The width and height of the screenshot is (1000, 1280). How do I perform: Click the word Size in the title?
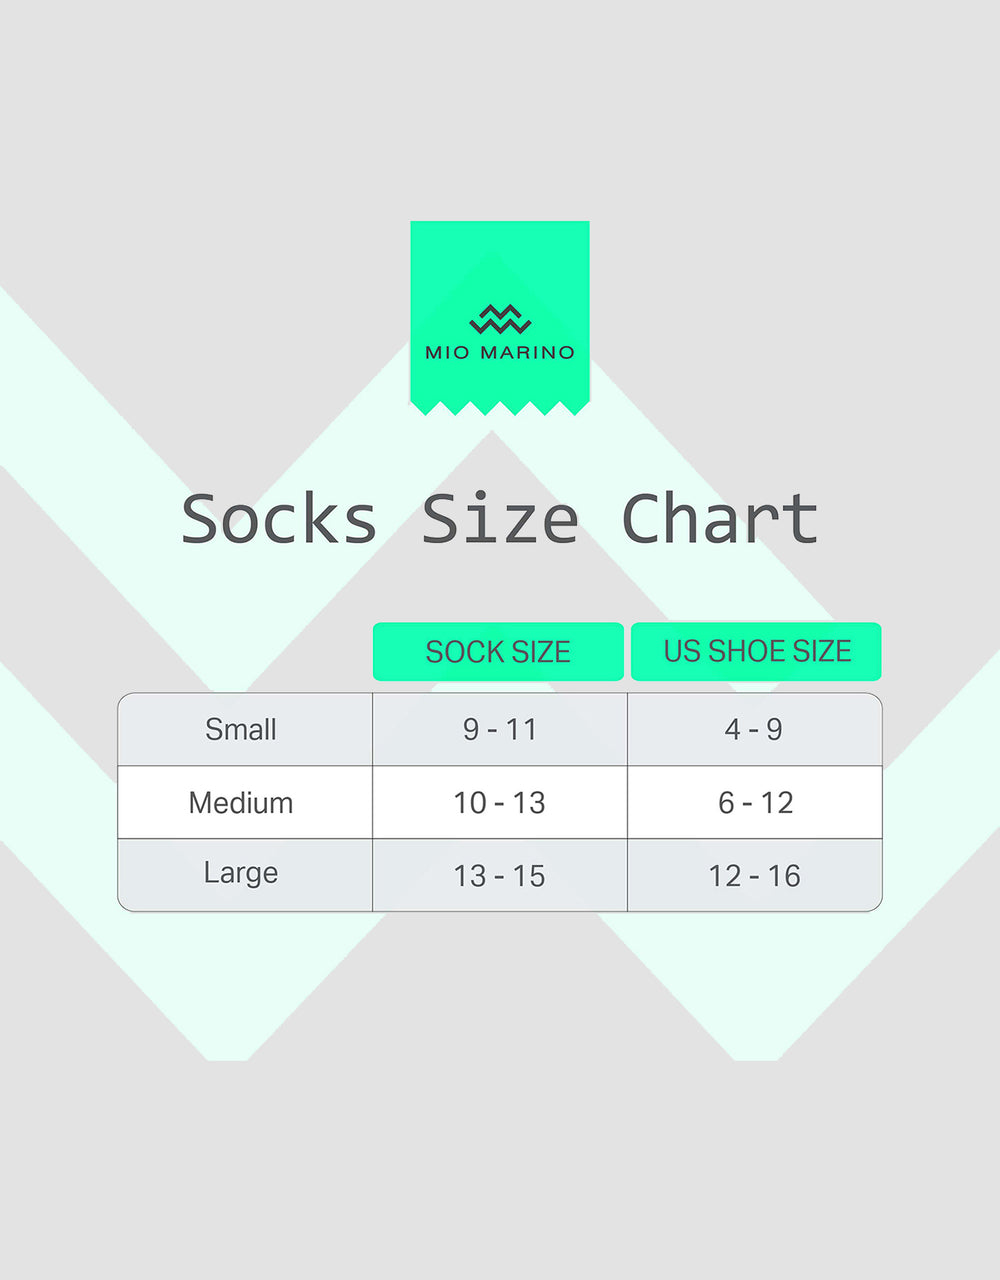500,519
